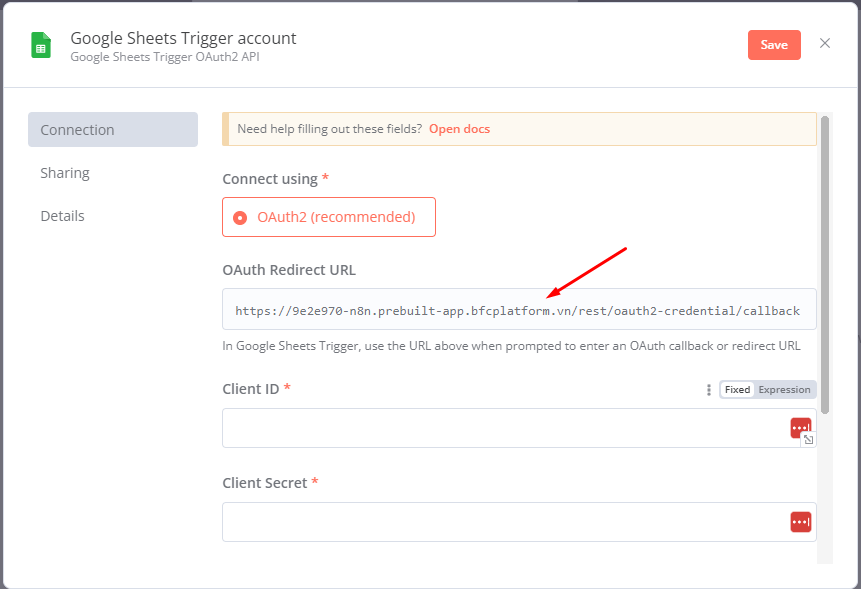
Task: Click the Google Sheets logo icon
Action: [x=41, y=45]
